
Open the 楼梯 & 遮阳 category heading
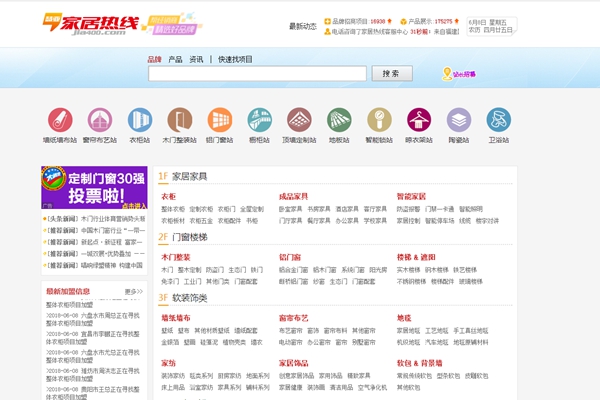point(416,257)
